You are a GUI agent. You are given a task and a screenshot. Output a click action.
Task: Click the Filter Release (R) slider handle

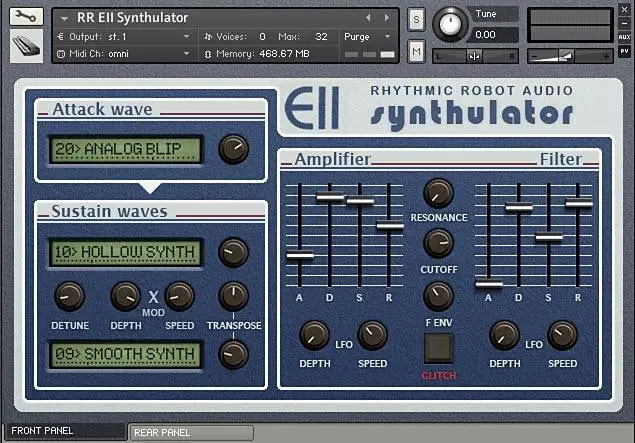[579, 203]
